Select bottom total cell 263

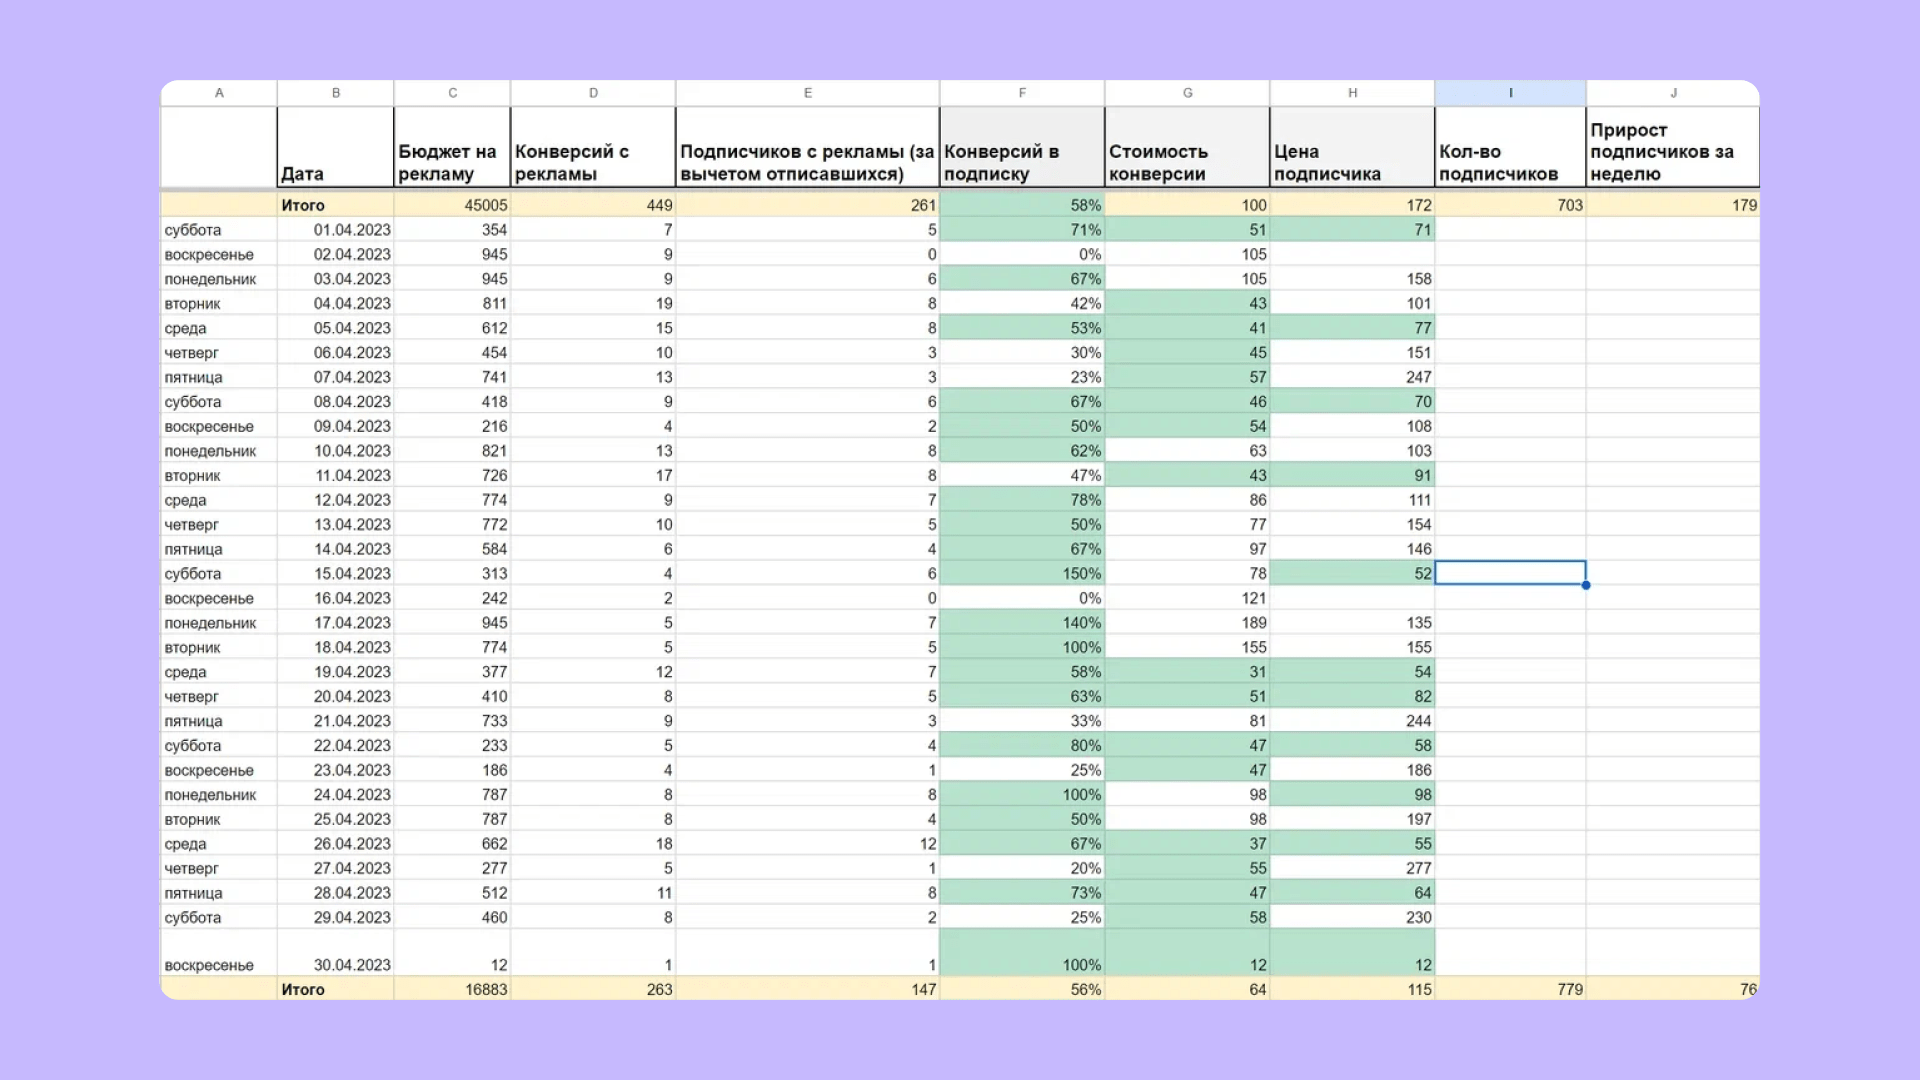(593, 989)
